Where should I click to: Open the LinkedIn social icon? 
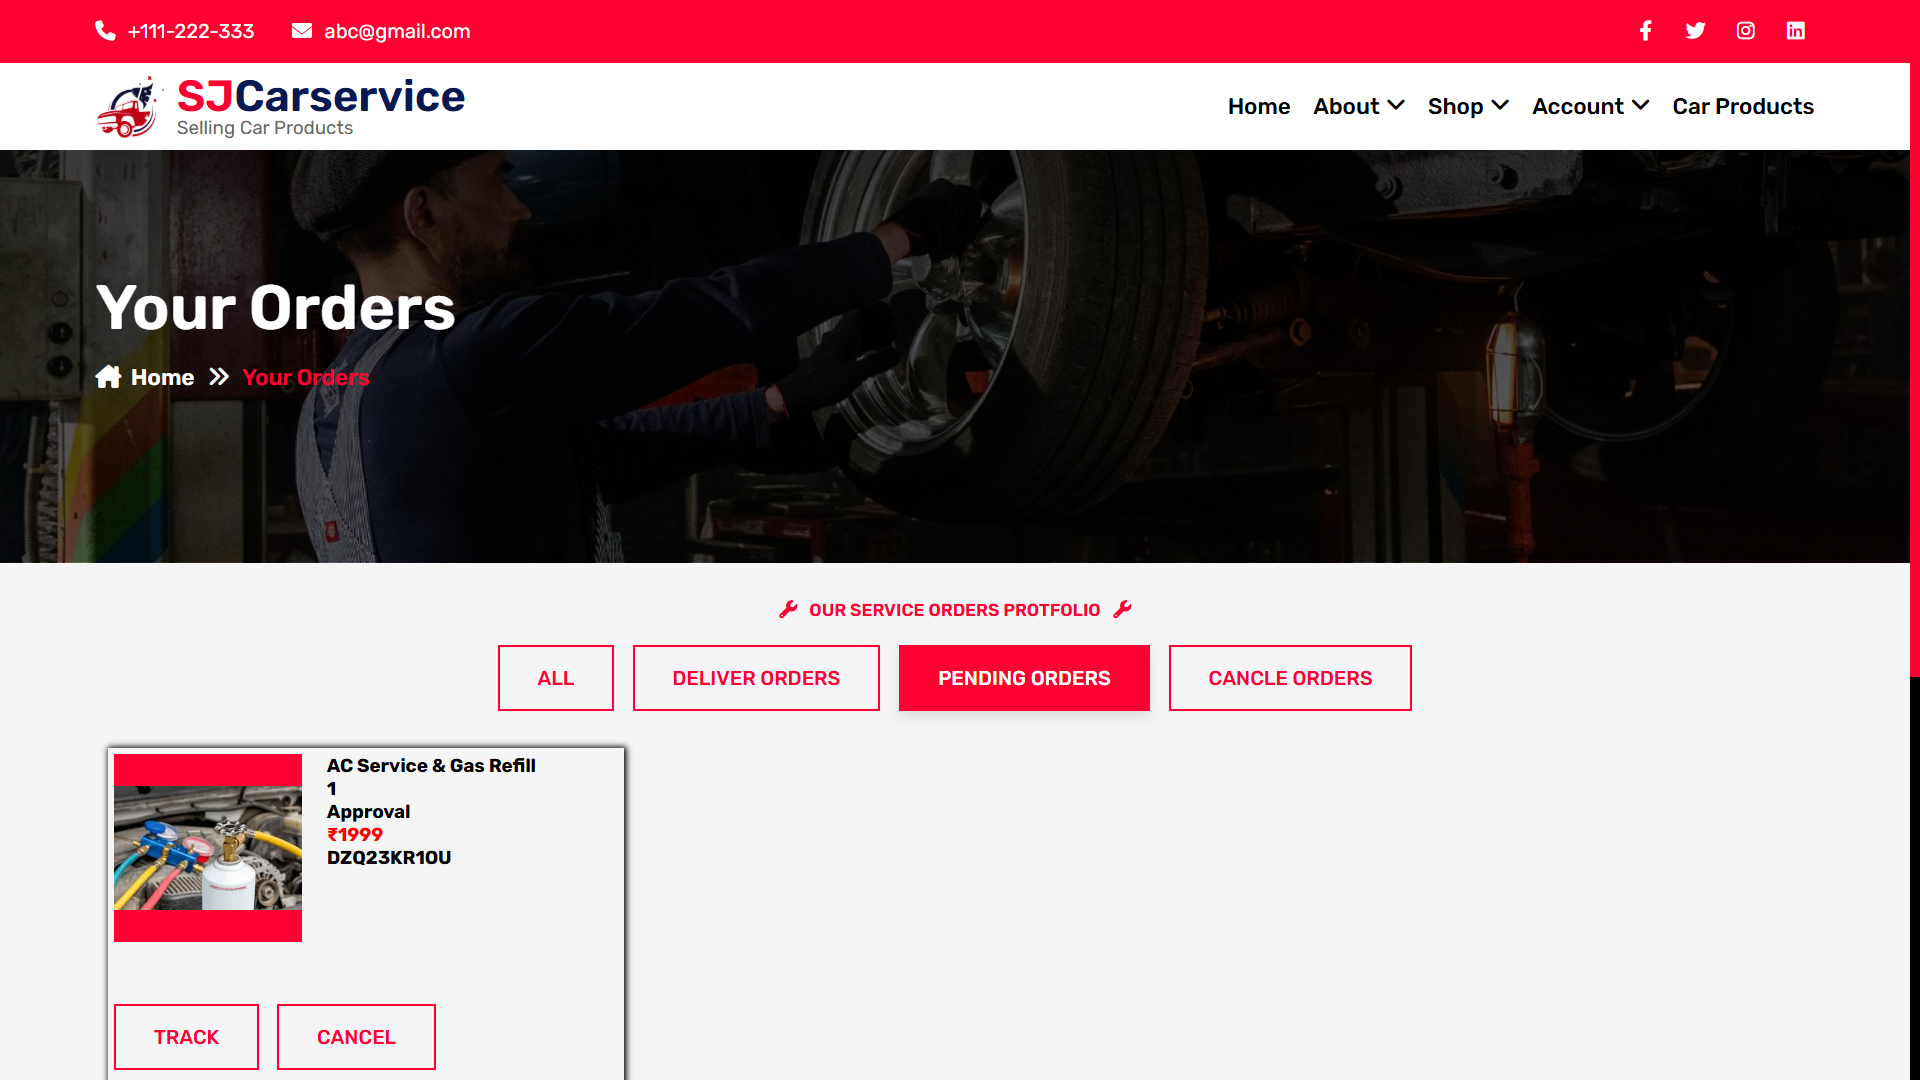(1795, 31)
